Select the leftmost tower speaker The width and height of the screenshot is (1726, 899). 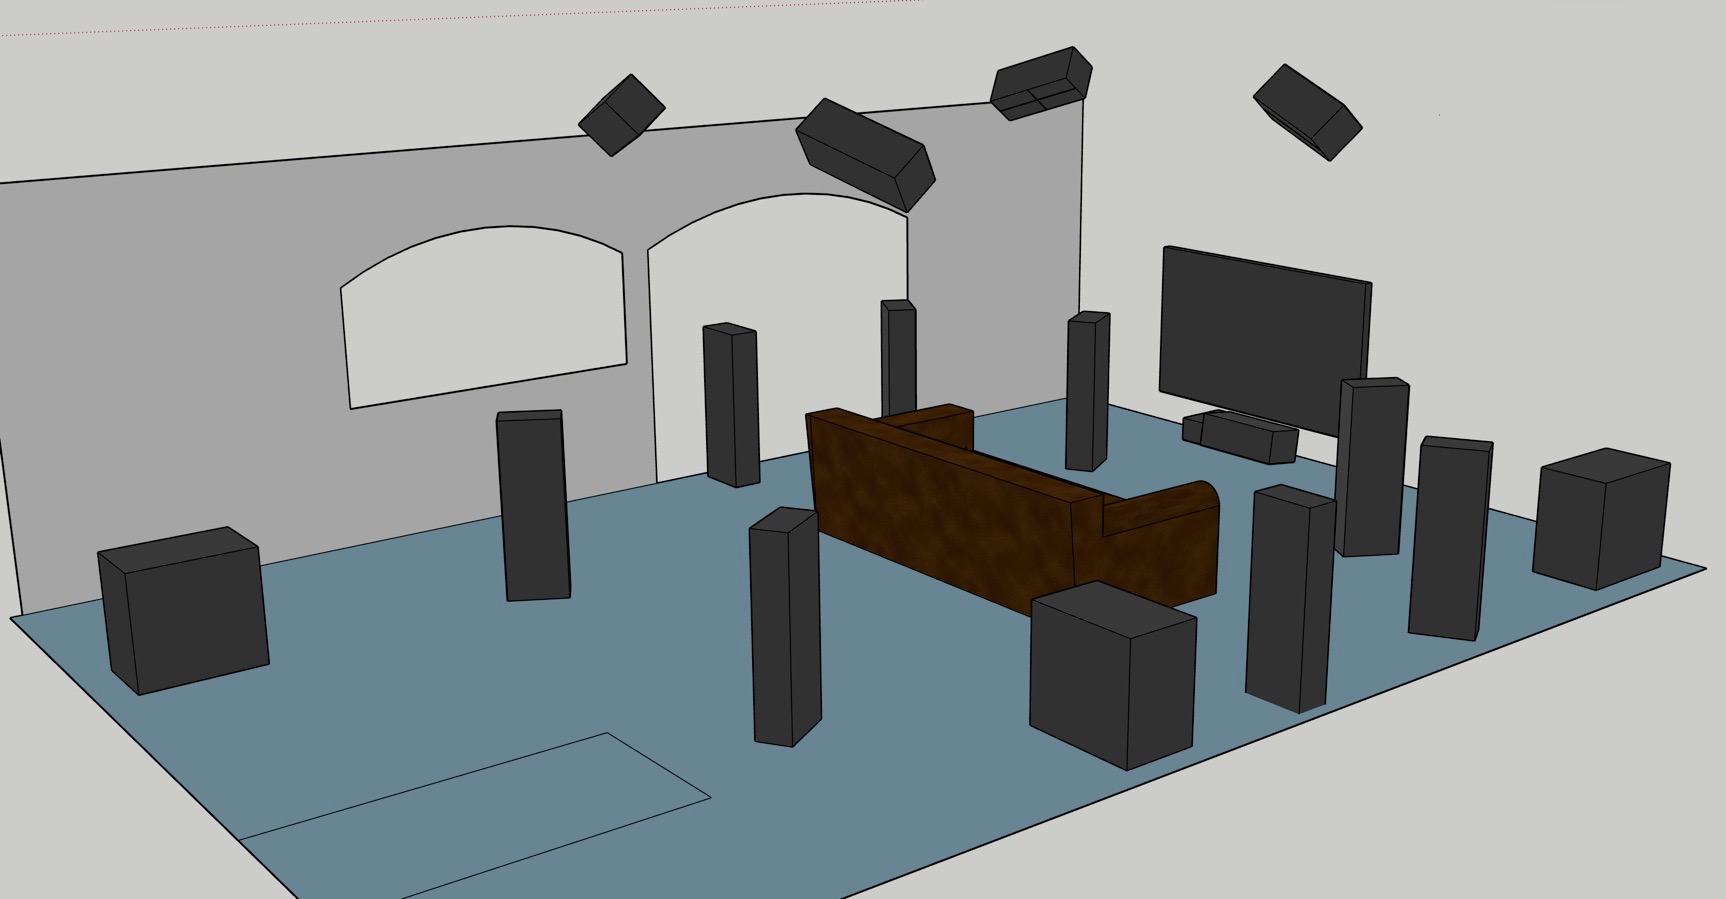click(534, 506)
